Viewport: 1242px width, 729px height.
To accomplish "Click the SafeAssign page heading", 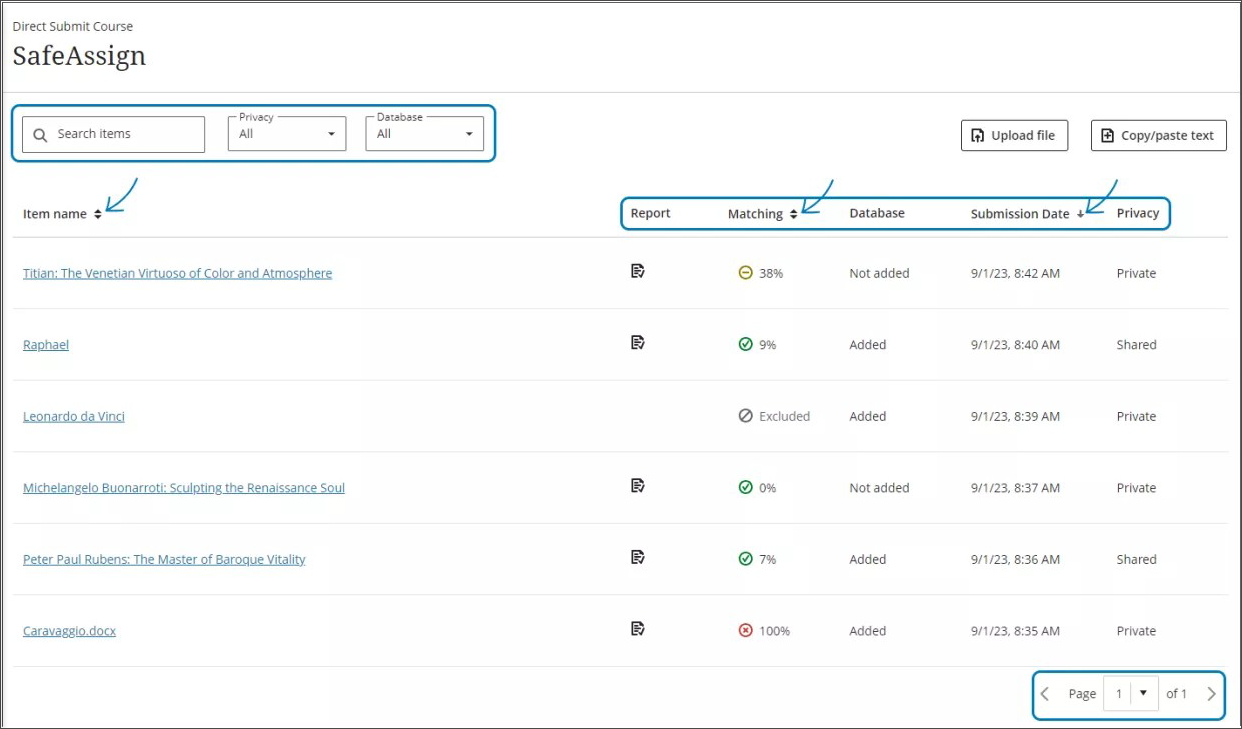I will point(79,56).
